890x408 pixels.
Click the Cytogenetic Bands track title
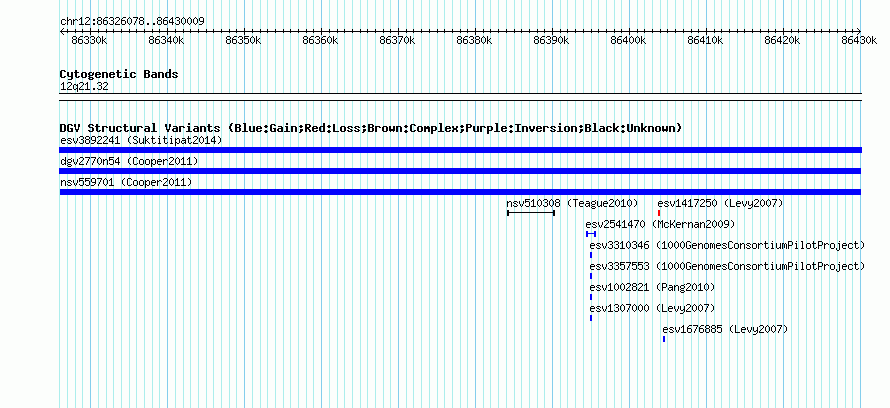click(x=119, y=74)
